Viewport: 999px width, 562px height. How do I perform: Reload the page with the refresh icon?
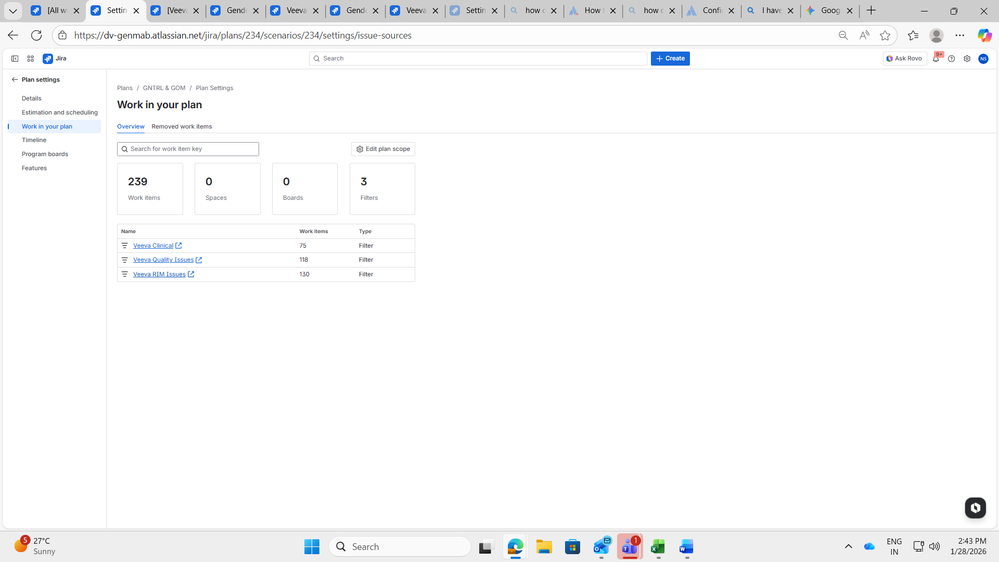click(x=36, y=36)
